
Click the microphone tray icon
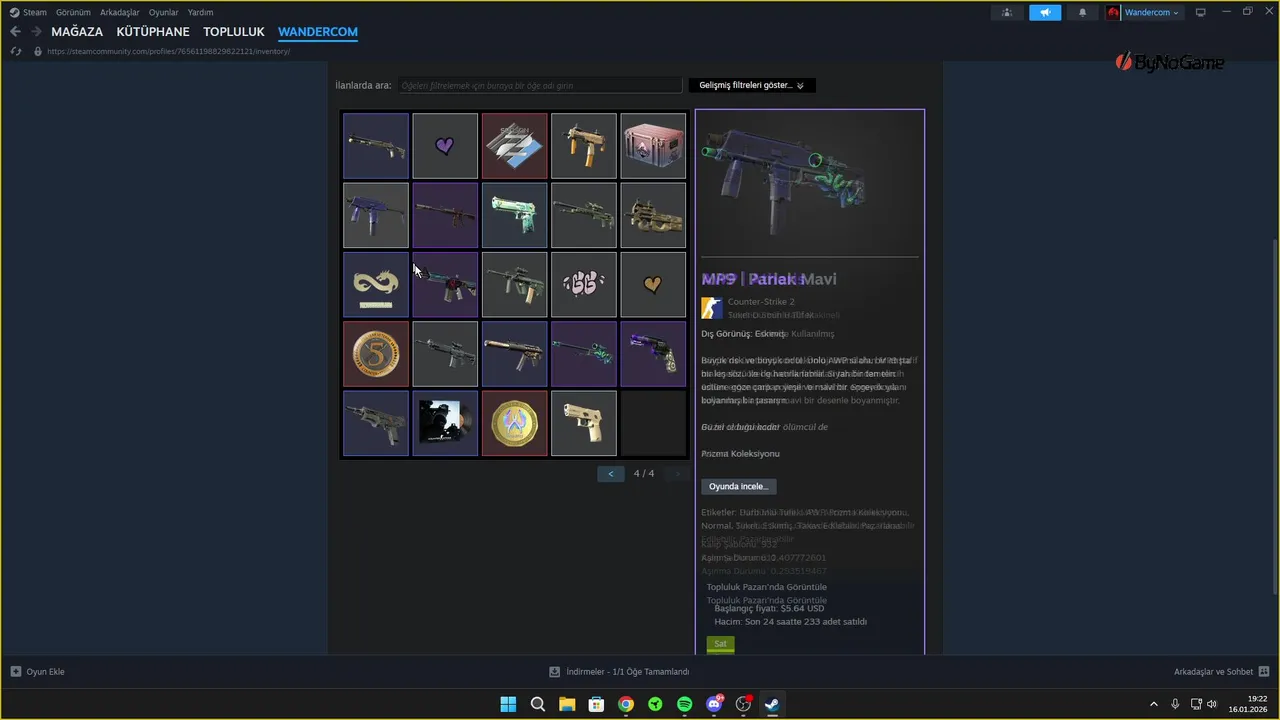pos(1175,704)
